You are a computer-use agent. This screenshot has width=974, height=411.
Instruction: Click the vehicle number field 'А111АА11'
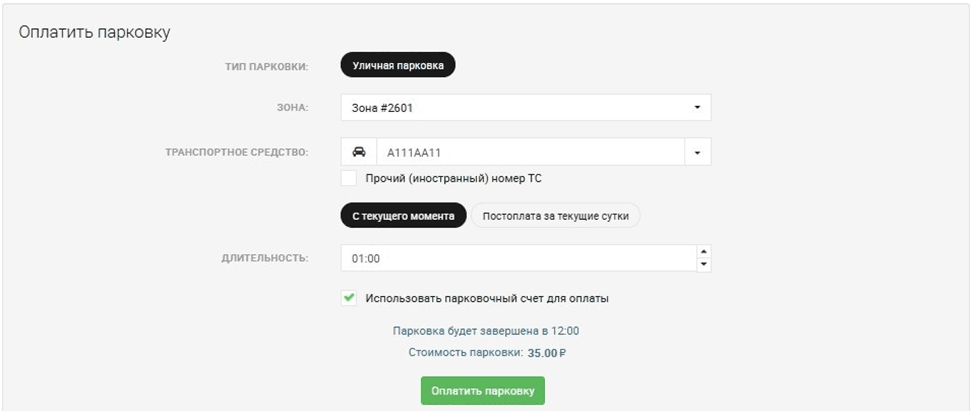click(528, 153)
